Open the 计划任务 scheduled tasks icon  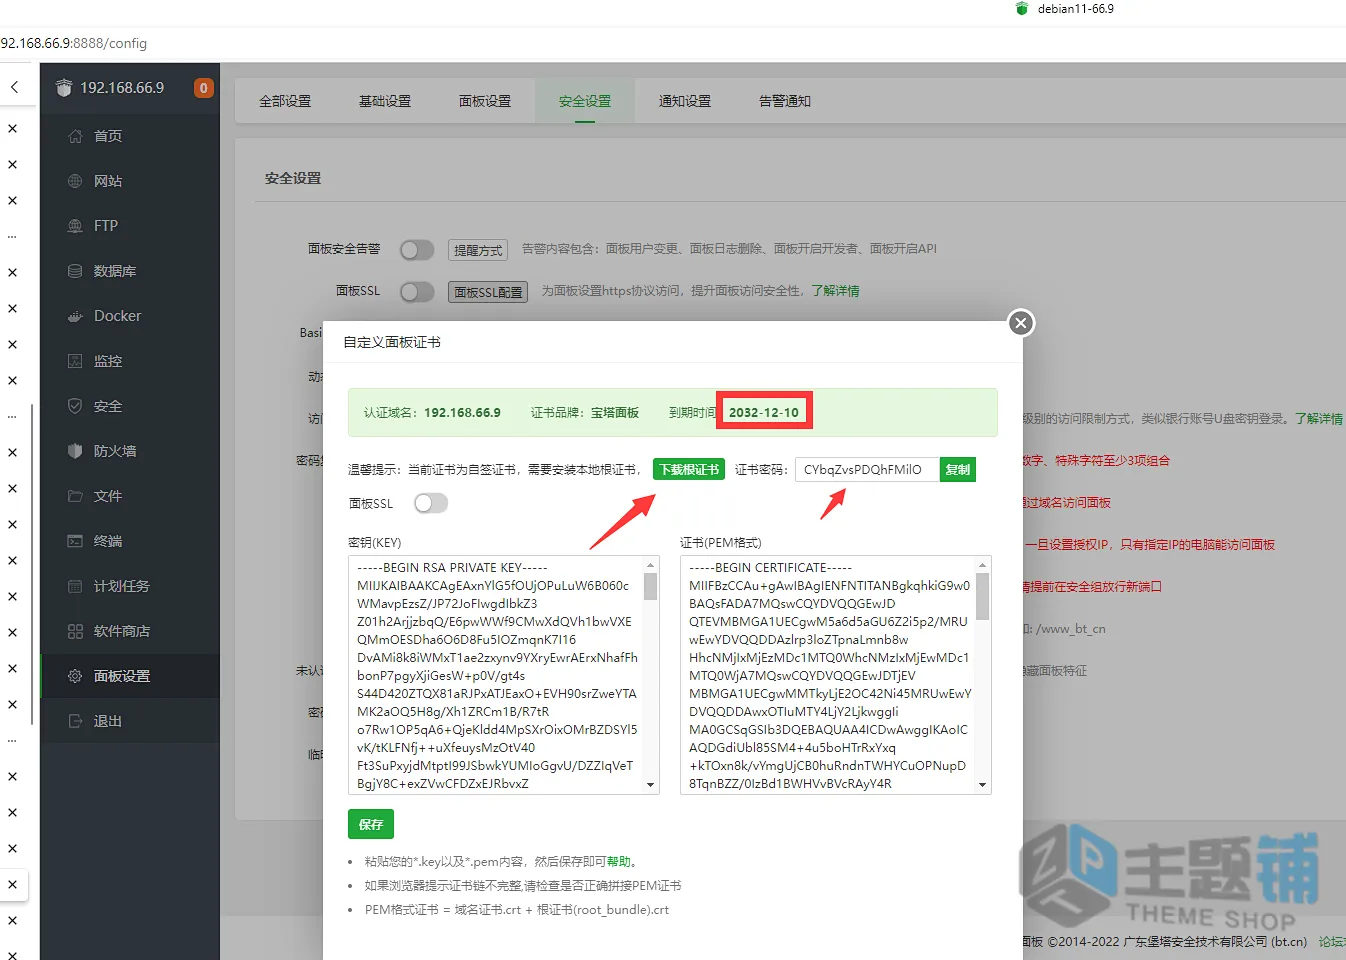(x=75, y=586)
